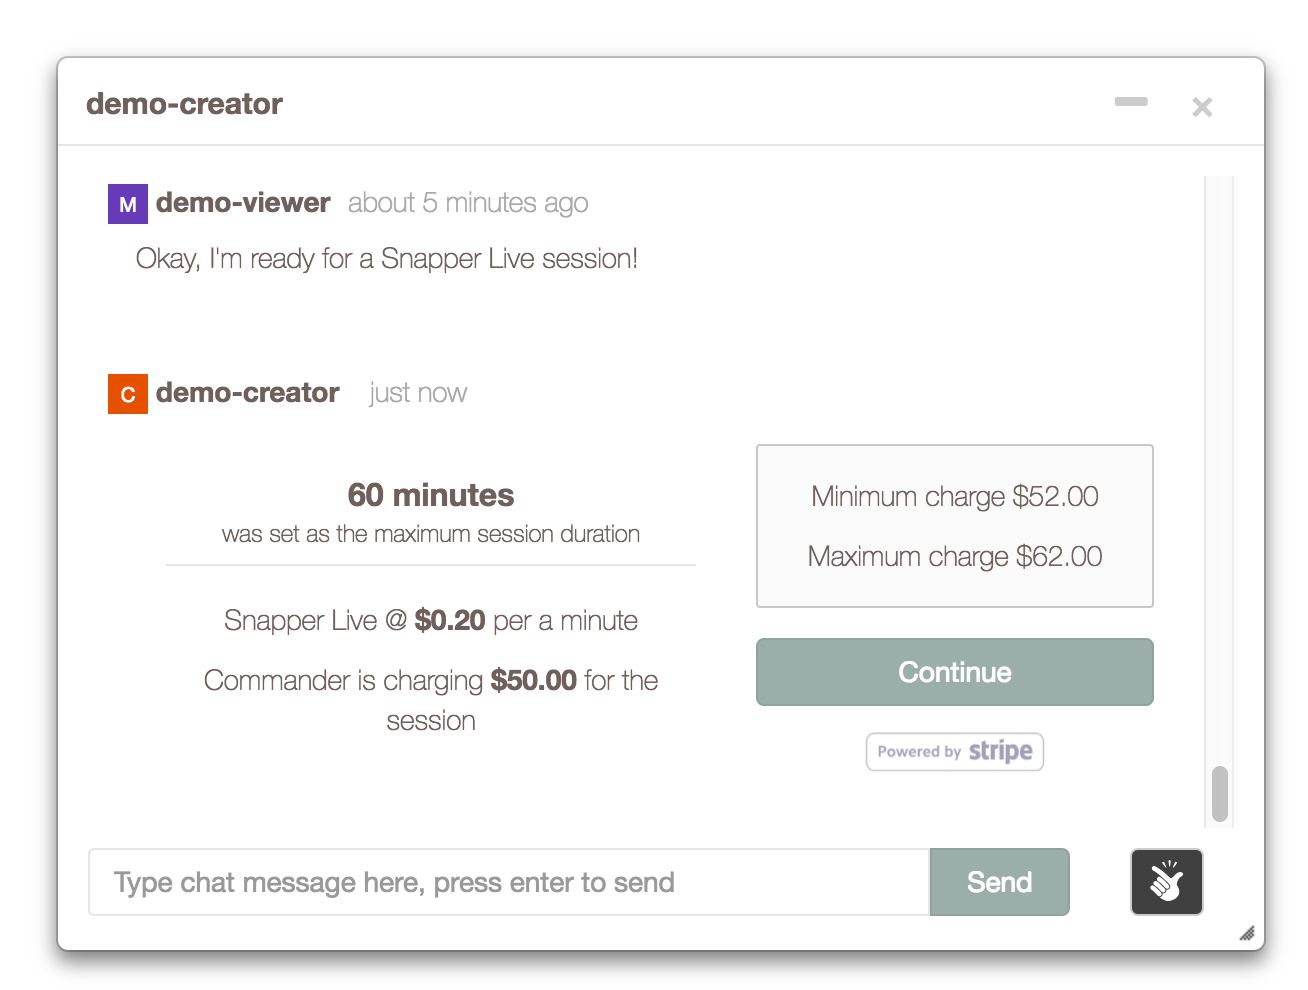This screenshot has width=1308, height=990.
Task: Click the demo-creator window title
Action: 184,104
